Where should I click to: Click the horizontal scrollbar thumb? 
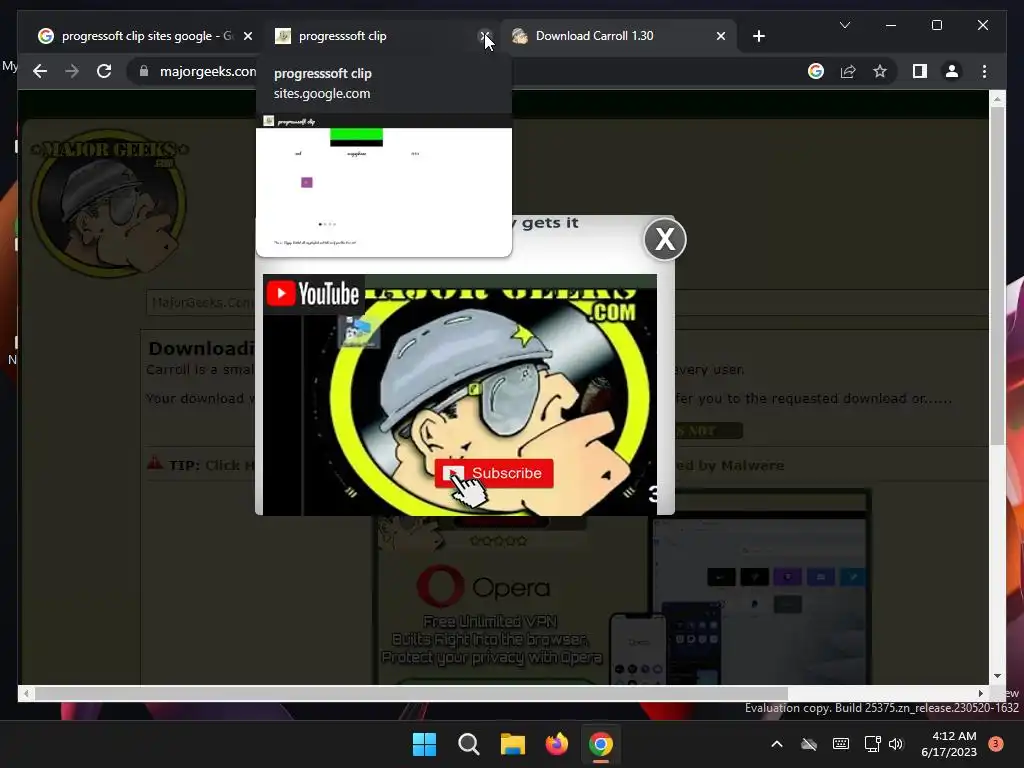pos(411,693)
